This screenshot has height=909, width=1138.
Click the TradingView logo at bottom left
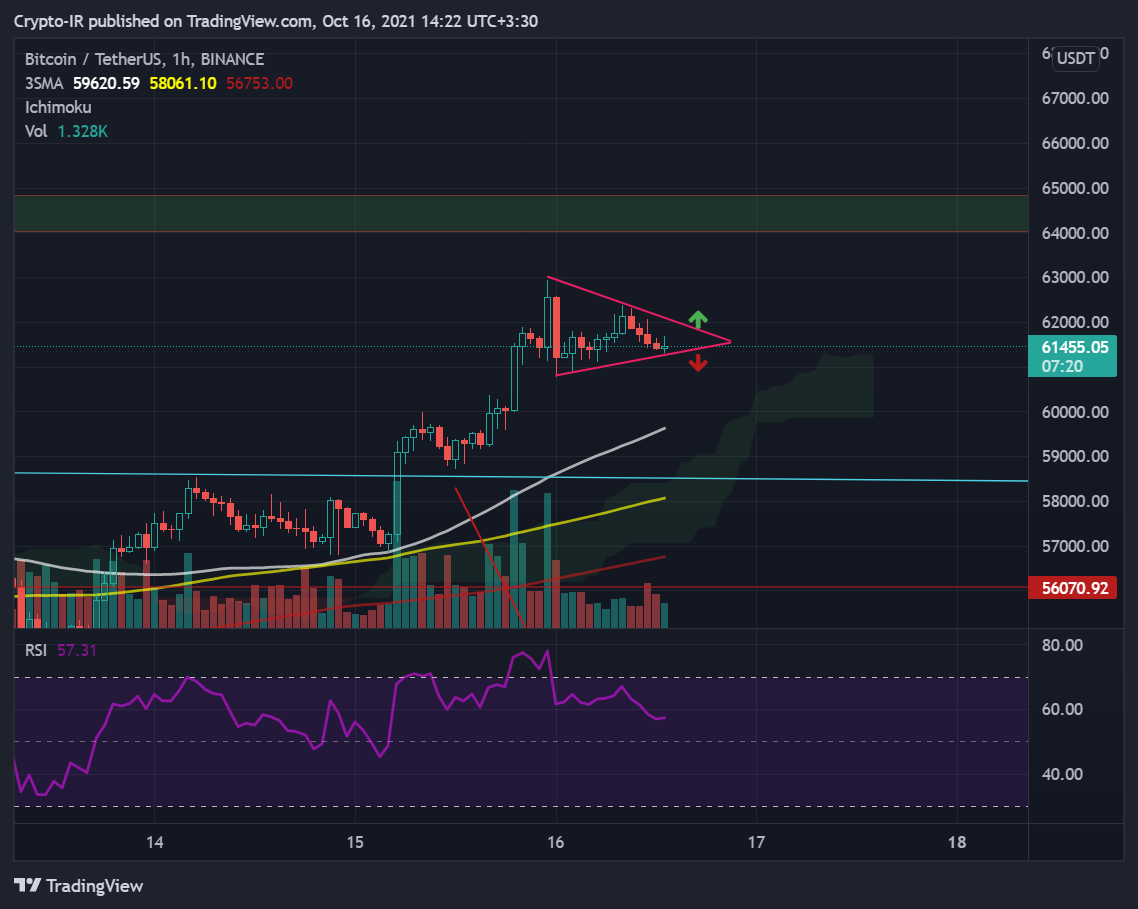point(78,886)
